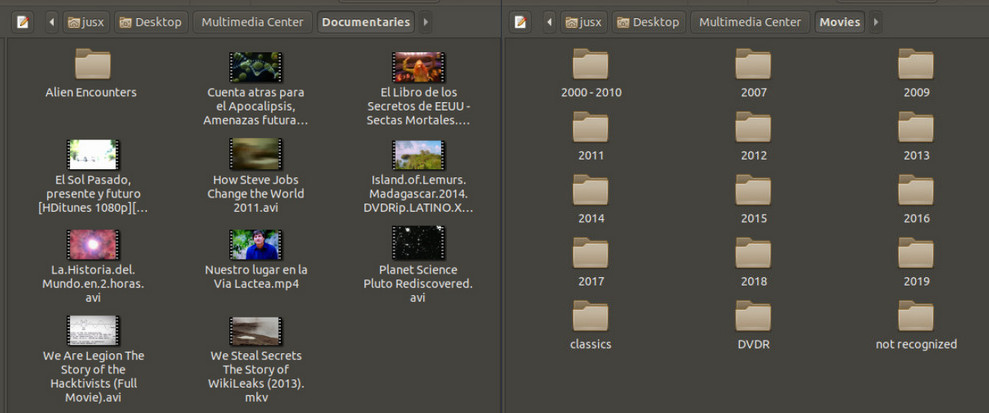Select Planet Science Pluto Rediscovered video
Screen dimensions: 989x413
click(x=418, y=244)
